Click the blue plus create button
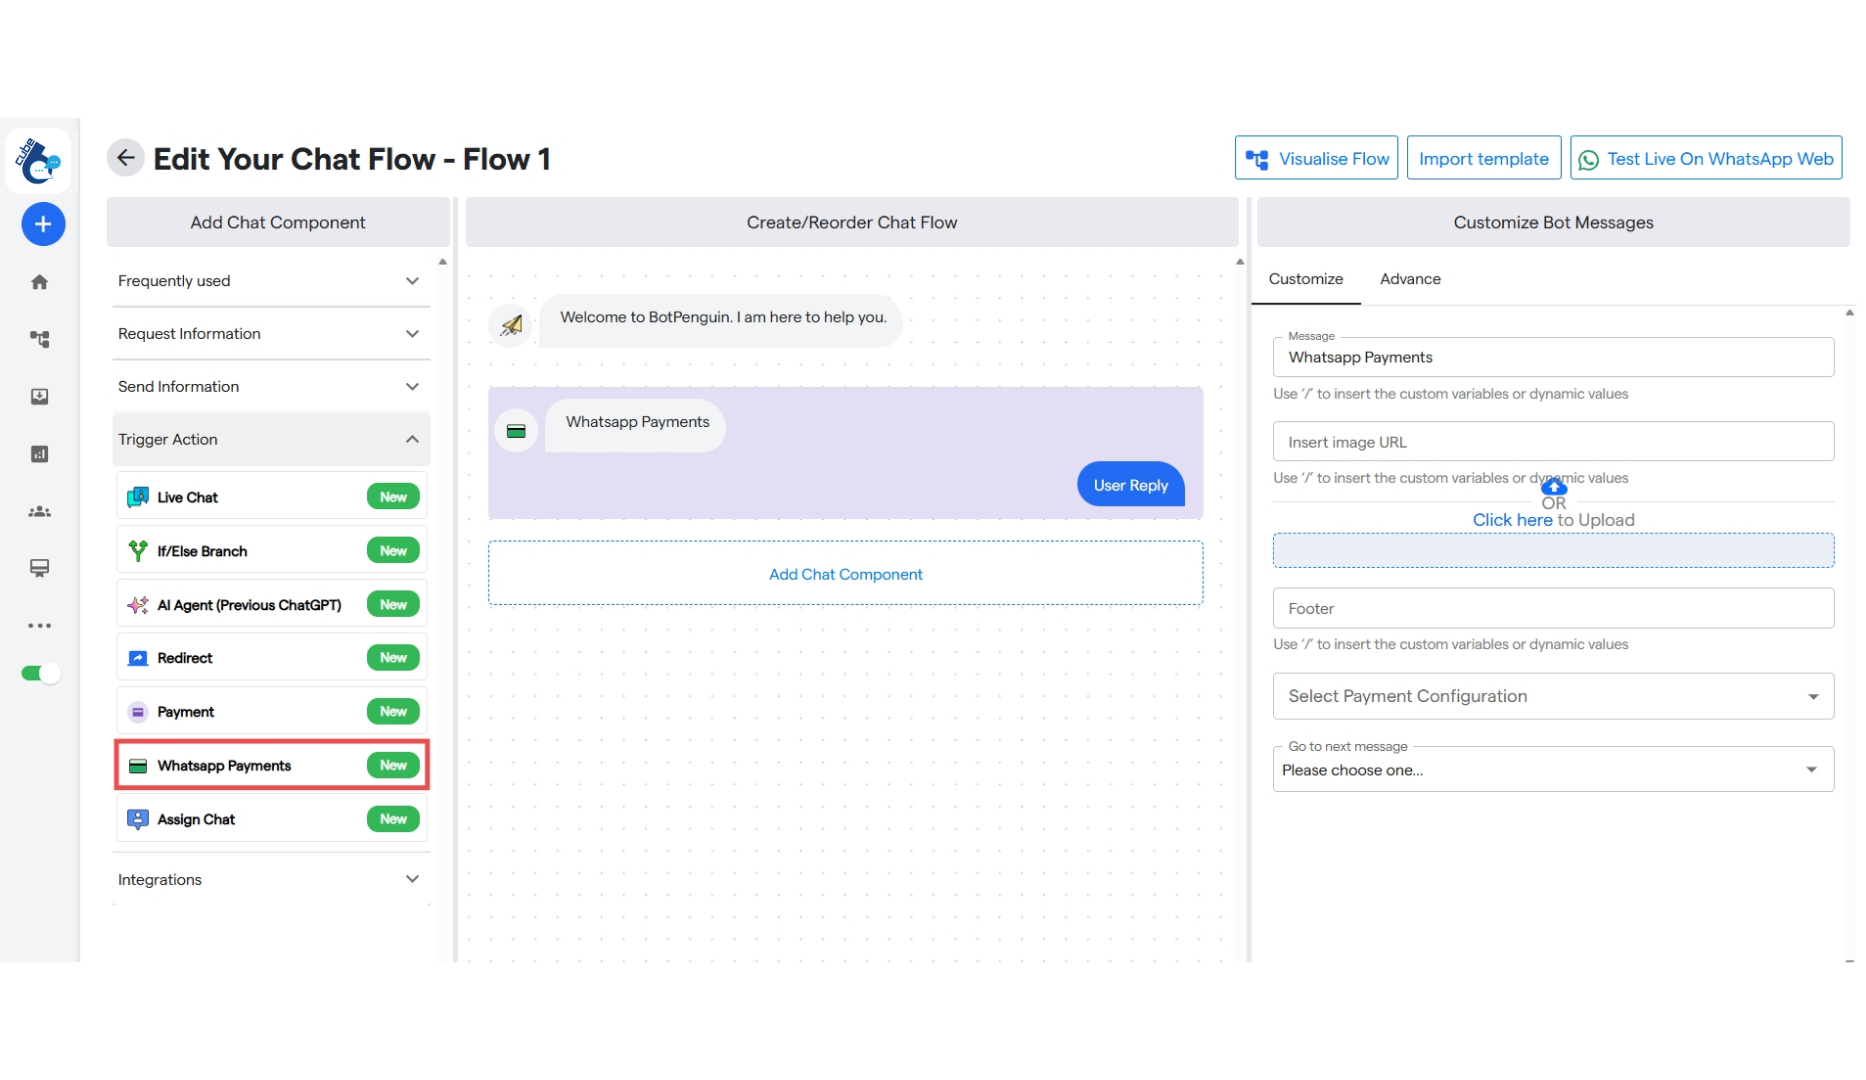 click(x=43, y=224)
